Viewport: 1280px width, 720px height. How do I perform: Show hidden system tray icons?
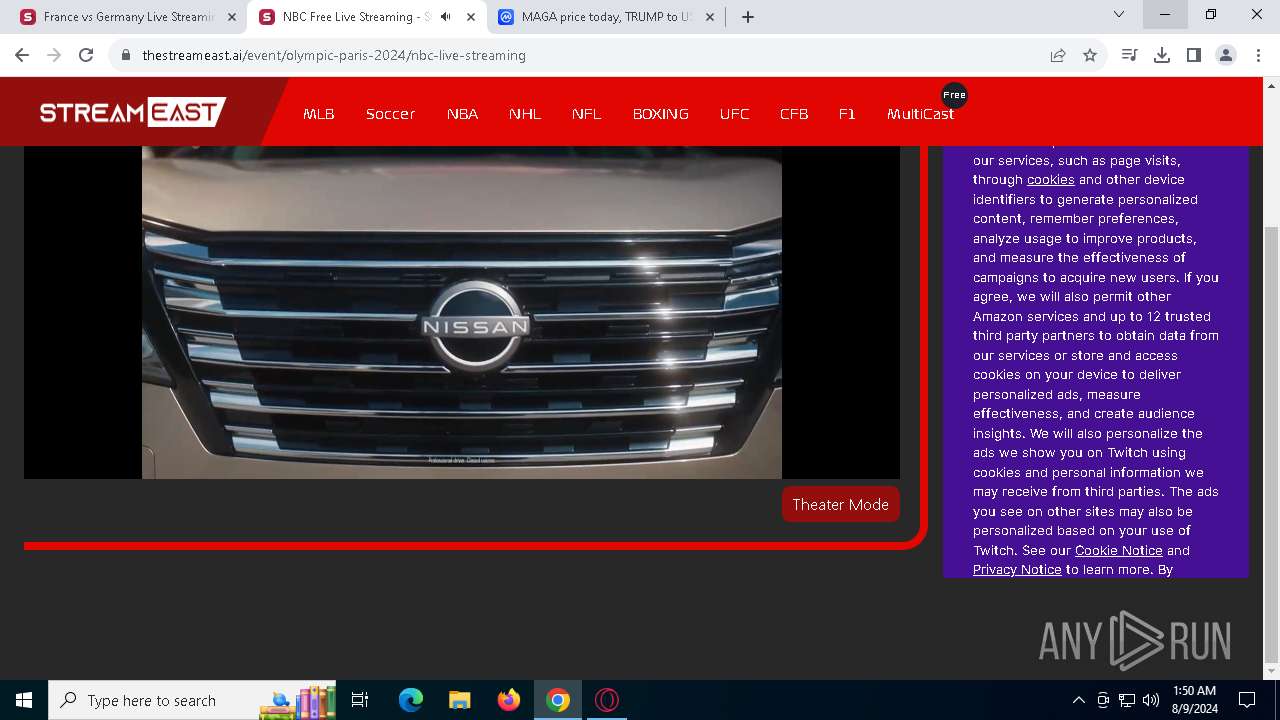tap(1078, 700)
